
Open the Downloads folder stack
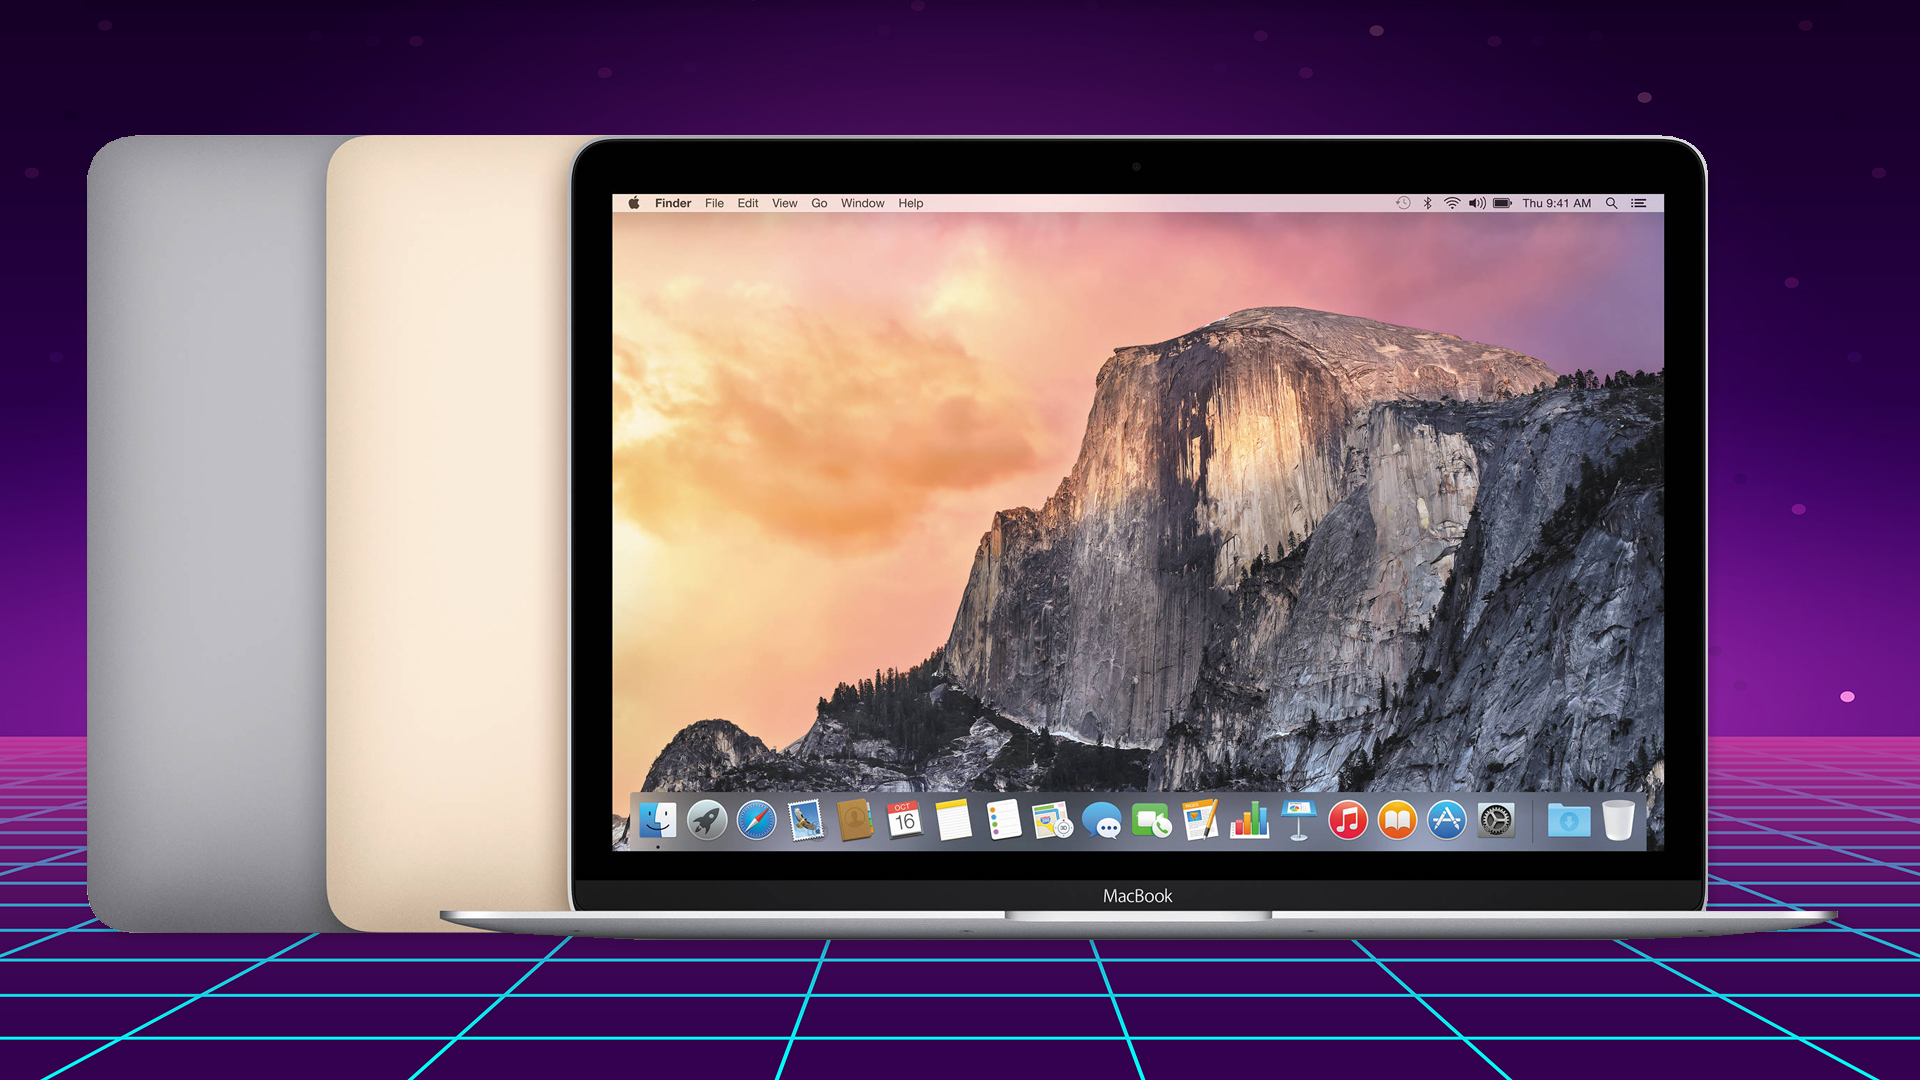[x=1568, y=821]
